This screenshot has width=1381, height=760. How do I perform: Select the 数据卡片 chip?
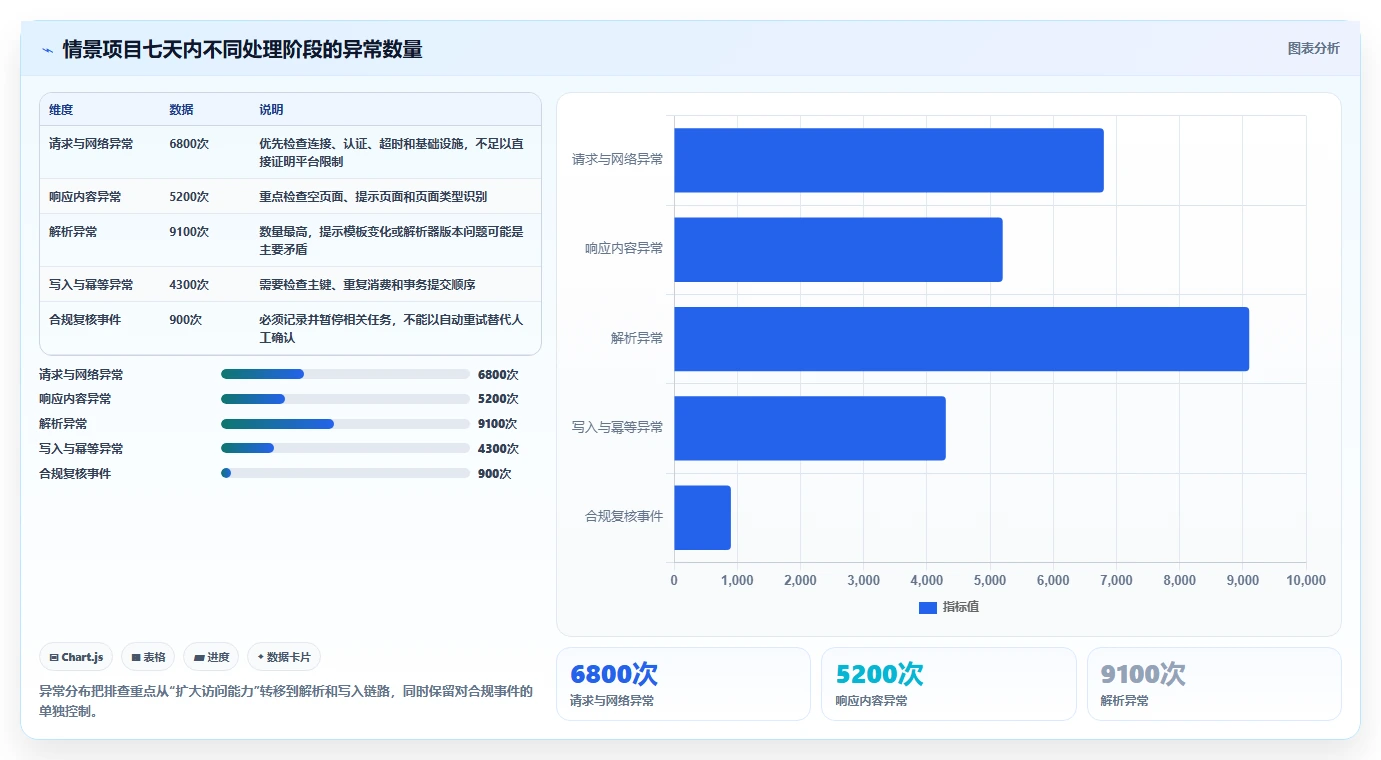tap(284, 657)
